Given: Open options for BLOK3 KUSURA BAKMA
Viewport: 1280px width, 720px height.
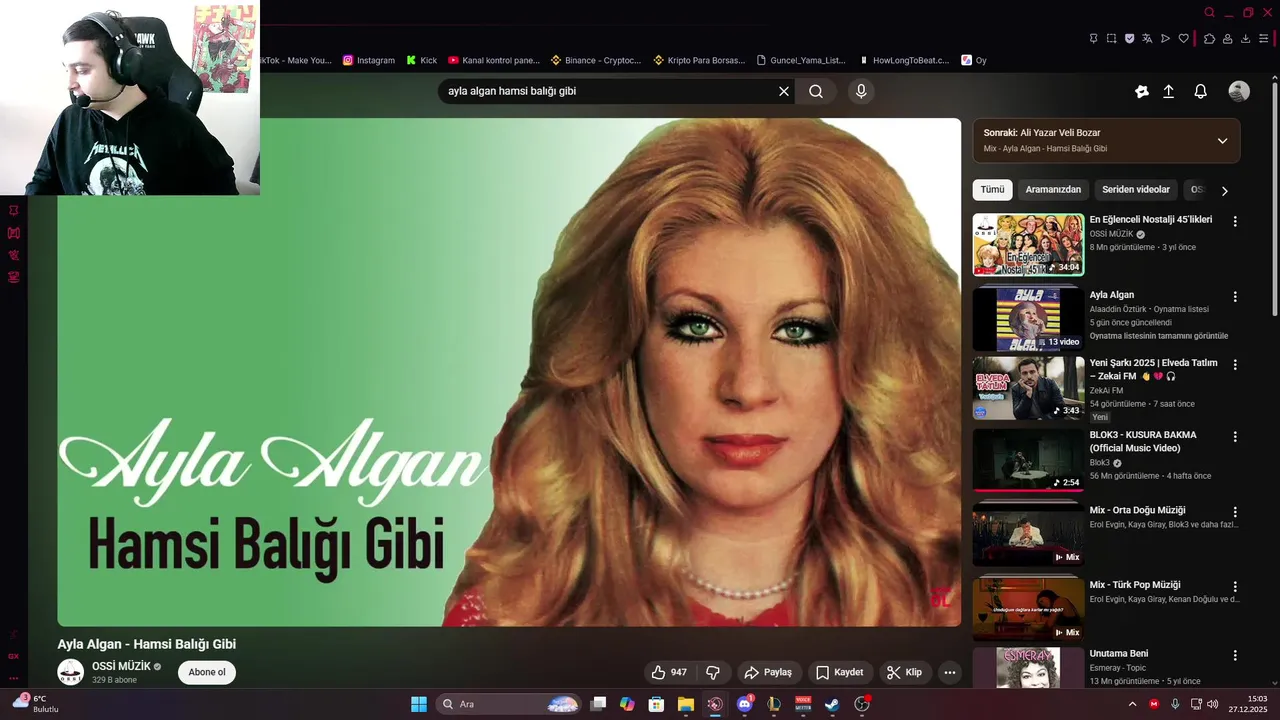Looking at the screenshot, I should click(x=1235, y=437).
